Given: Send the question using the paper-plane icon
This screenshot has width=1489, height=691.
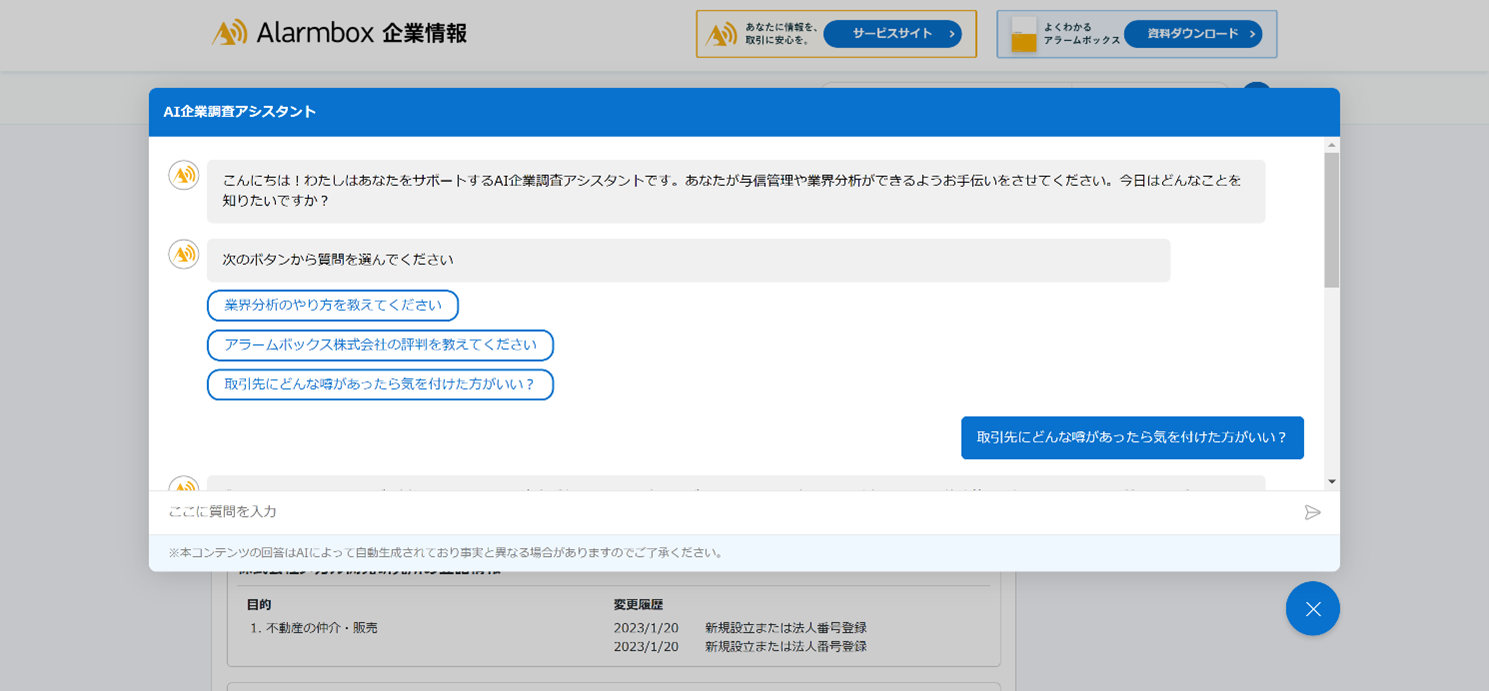Looking at the screenshot, I should (x=1313, y=512).
